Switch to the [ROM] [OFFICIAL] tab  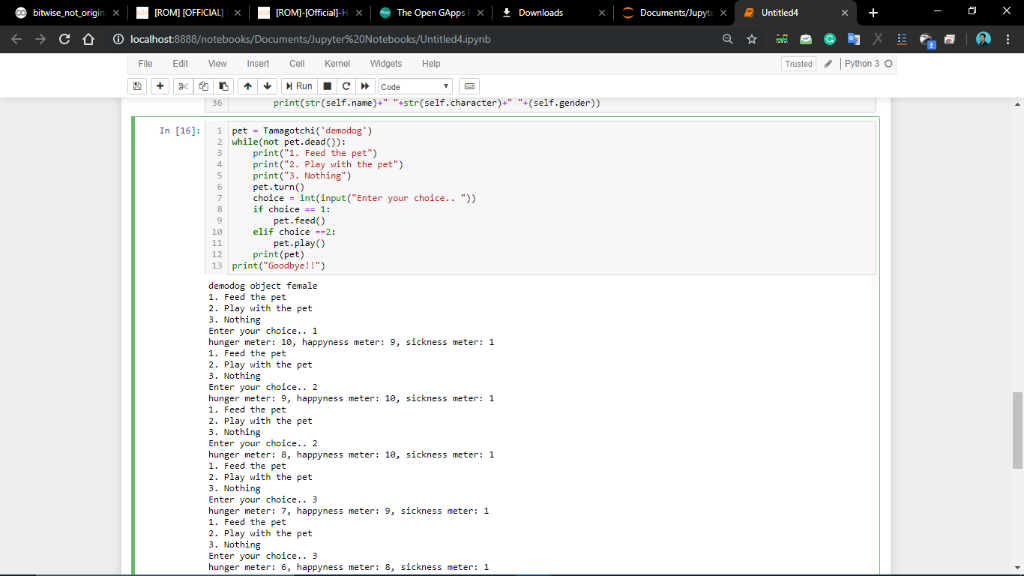pyautogui.click(x=188, y=12)
